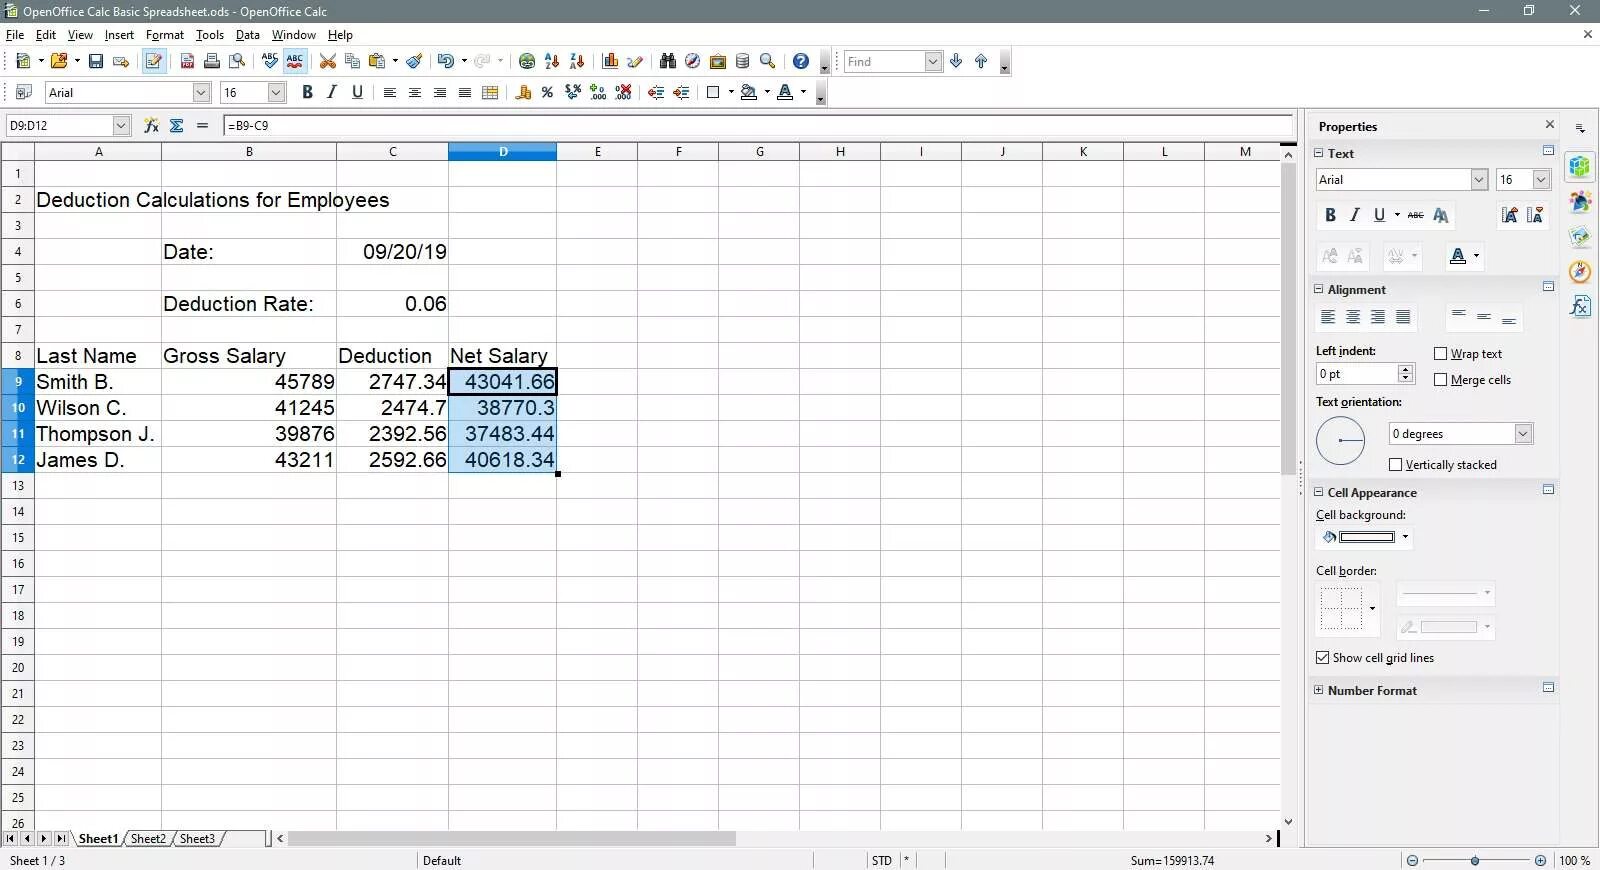Screen dimensions: 1600x870
Task: Click the Save document icon
Action: pos(96,61)
